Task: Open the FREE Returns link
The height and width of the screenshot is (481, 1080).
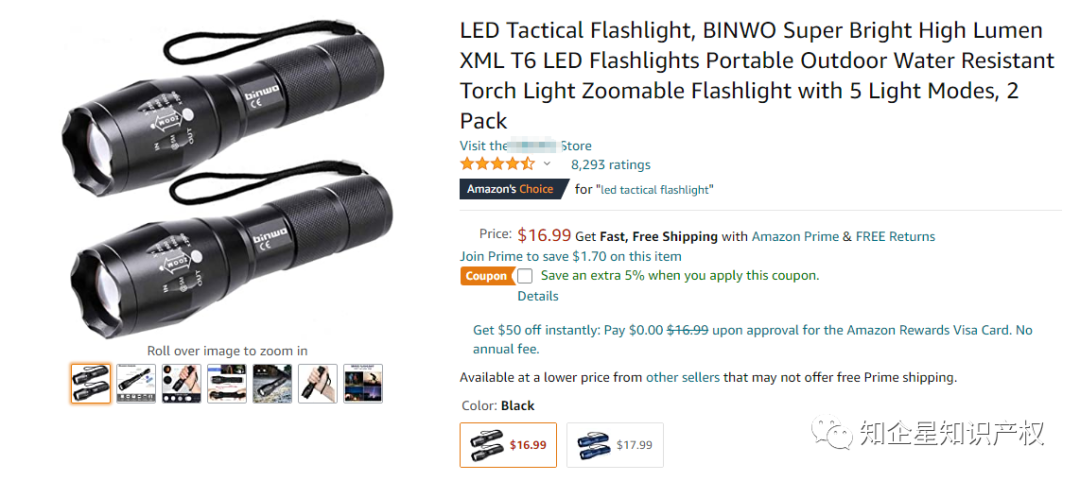Action: tap(895, 236)
